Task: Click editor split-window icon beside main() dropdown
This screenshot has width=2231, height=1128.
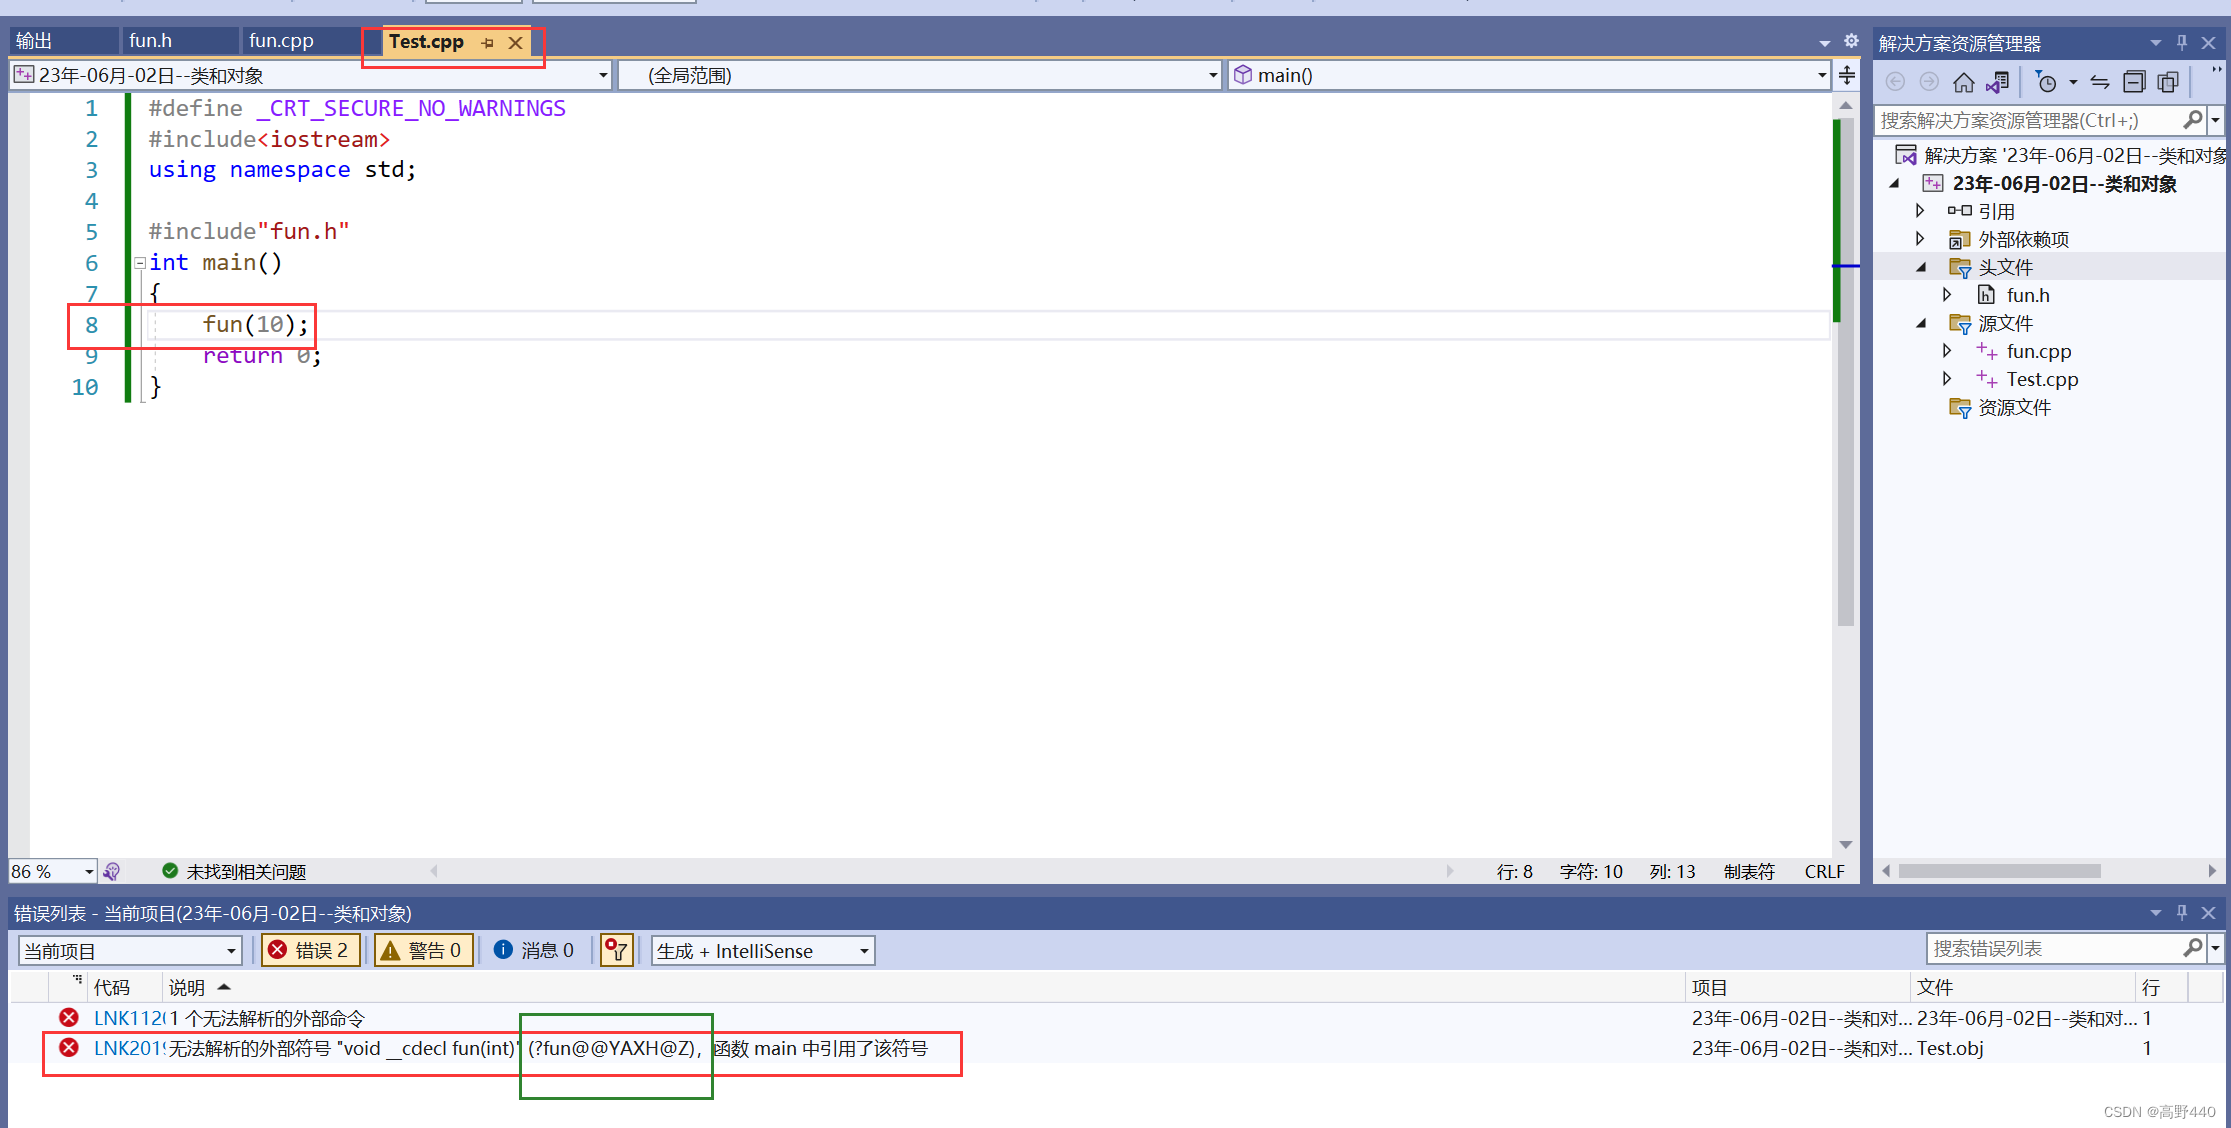Action: (1847, 75)
